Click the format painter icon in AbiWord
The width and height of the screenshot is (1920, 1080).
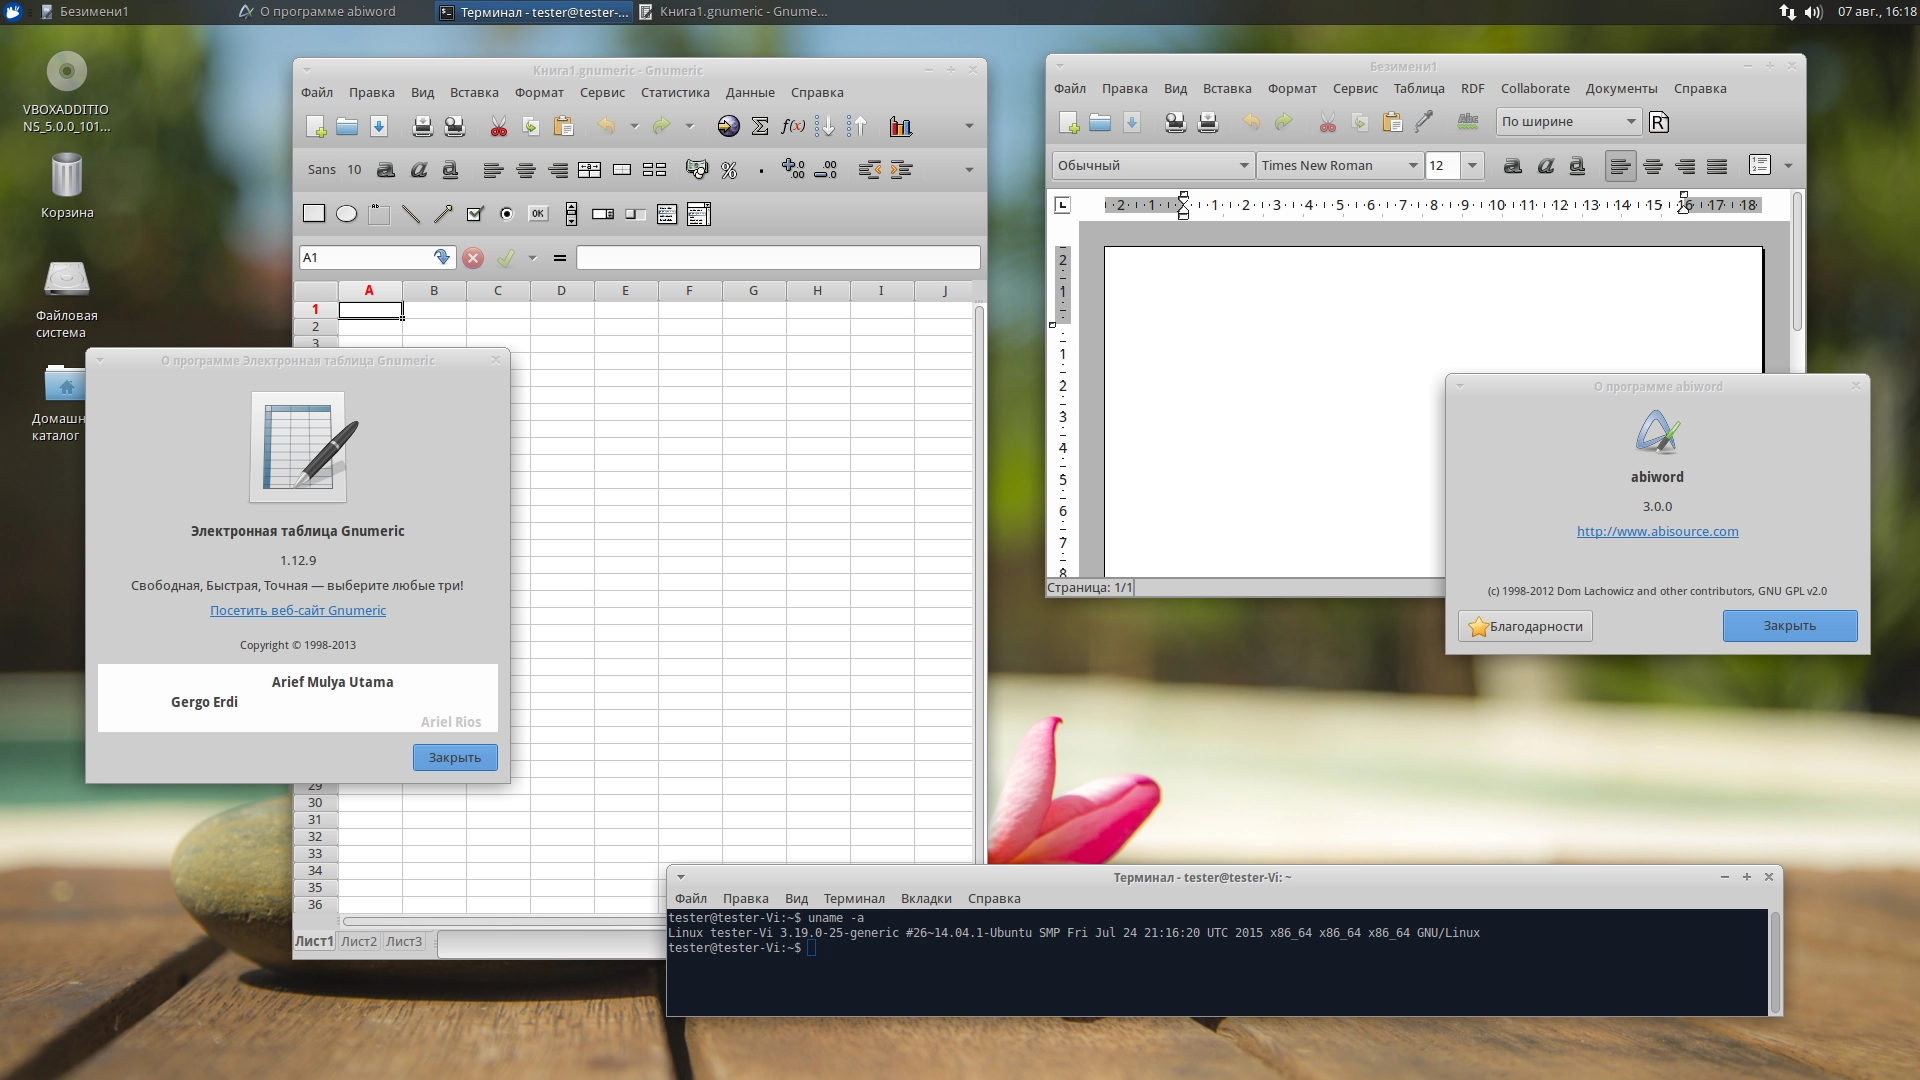click(x=1424, y=122)
